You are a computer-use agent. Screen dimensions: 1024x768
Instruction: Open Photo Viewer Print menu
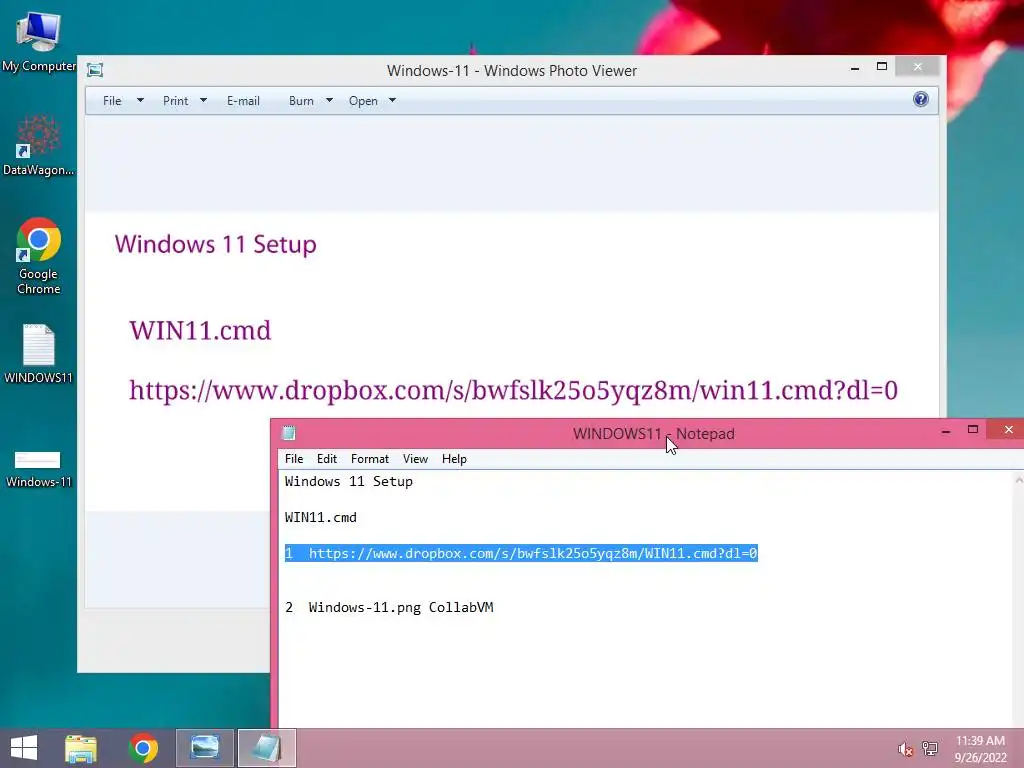pos(176,101)
